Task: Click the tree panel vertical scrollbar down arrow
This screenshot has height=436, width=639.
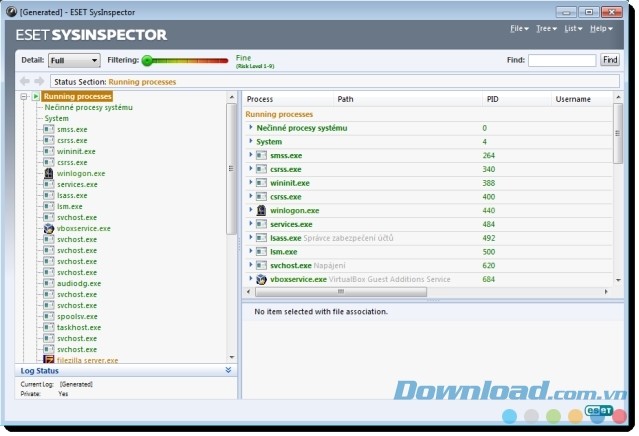Action: click(x=231, y=357)
